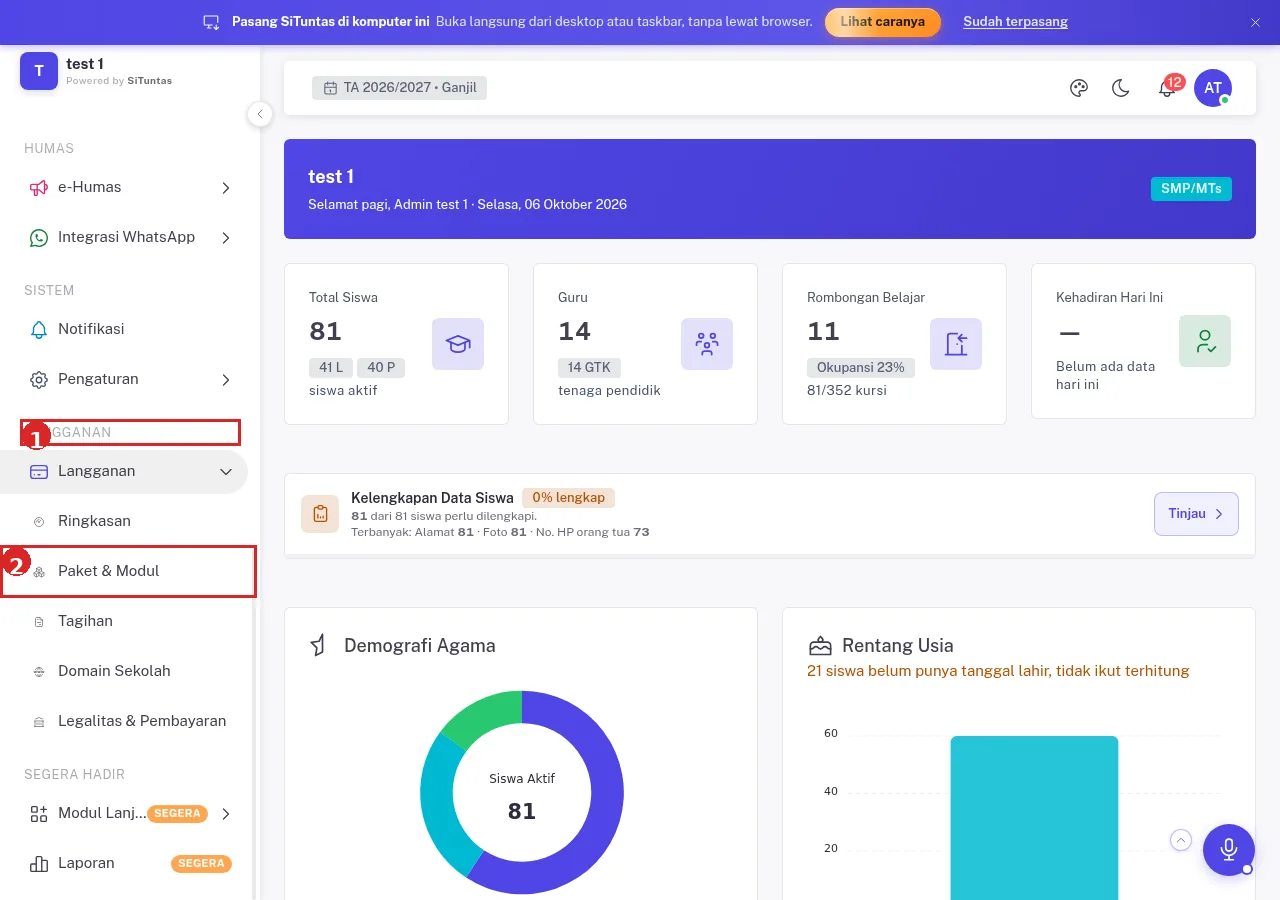Expand the Pengaturan submenu chevron

pos(226,379)
